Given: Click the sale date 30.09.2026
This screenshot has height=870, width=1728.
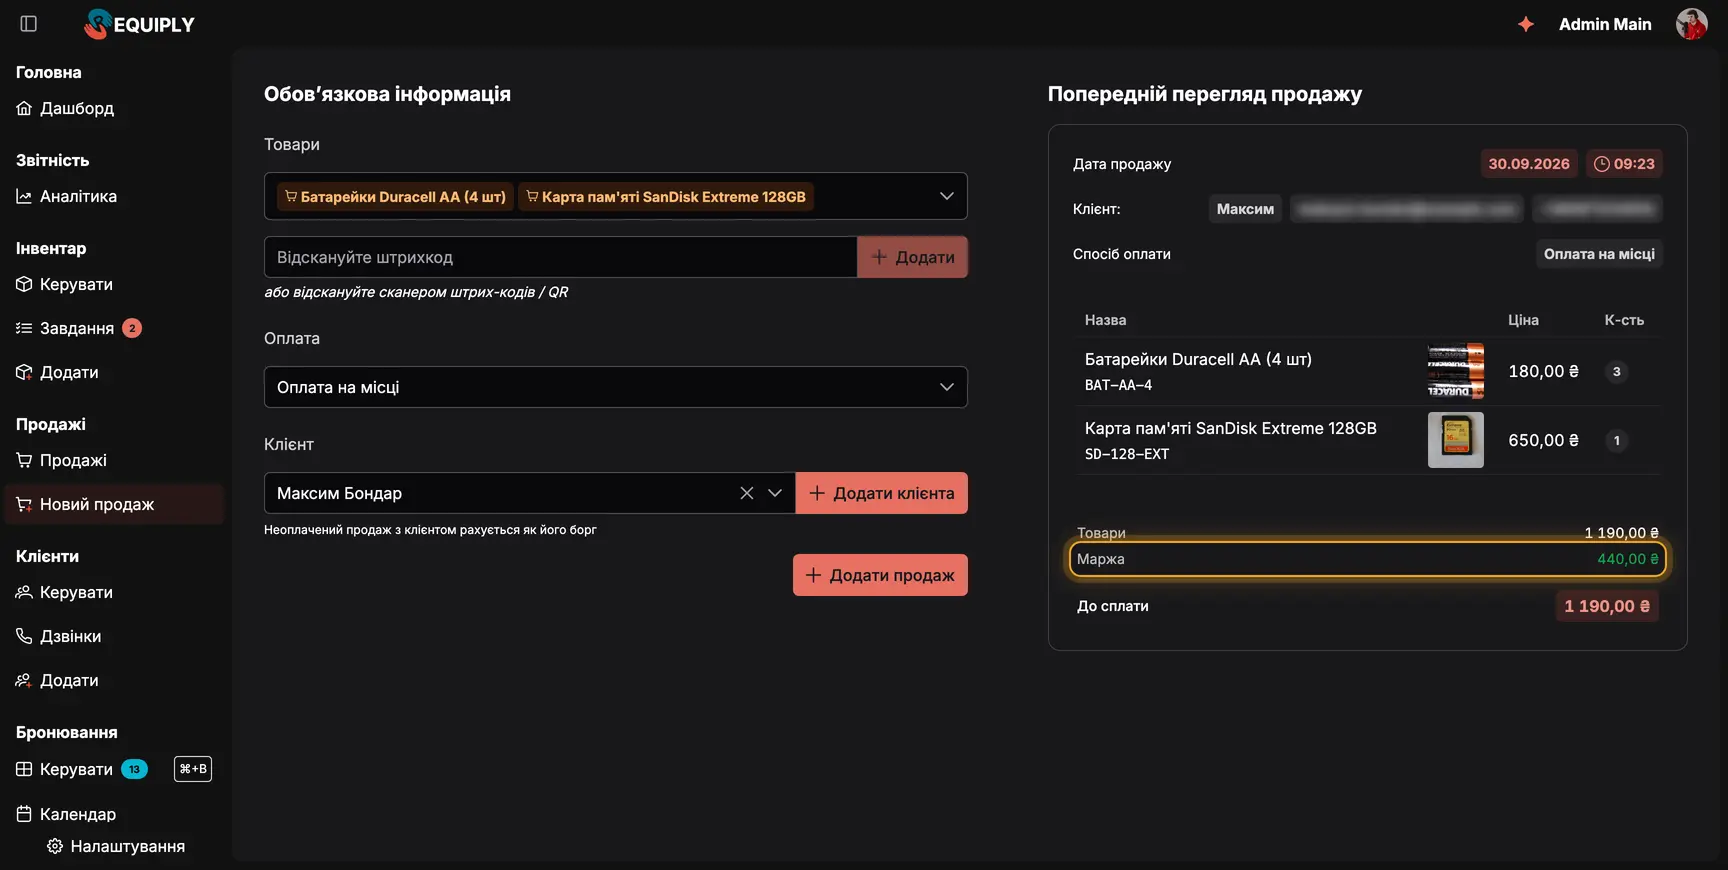Looking at the screenshot, I should point(1529,164).
